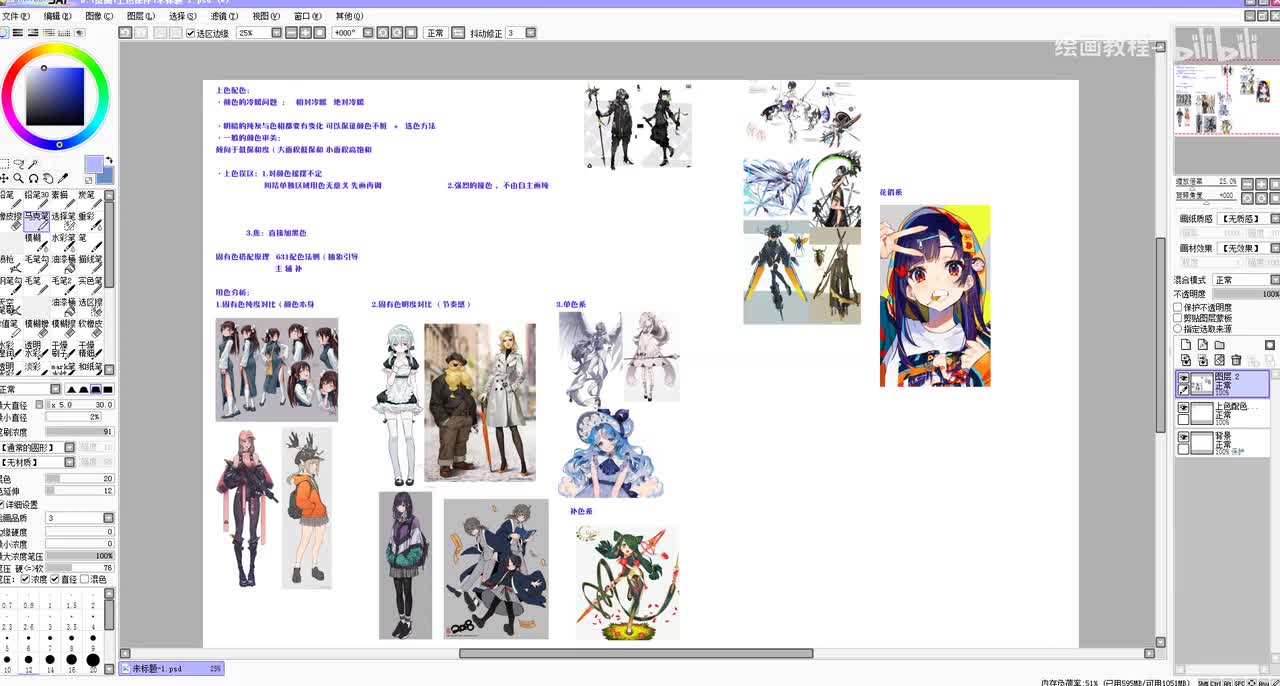Click the 正常 button in toolbar

435,33
